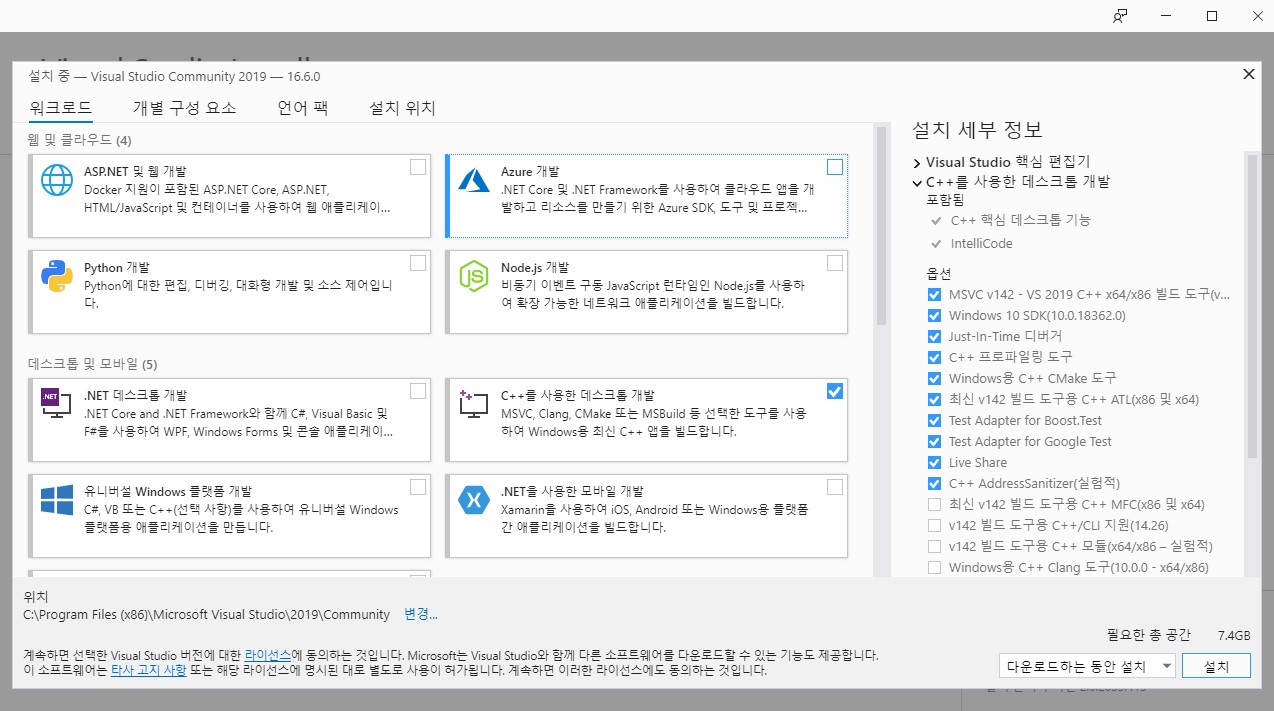This screenshot has height=711, width=1274.
Task: Click the C++ core desktop features item
Action: click(x=1020, y=220)
